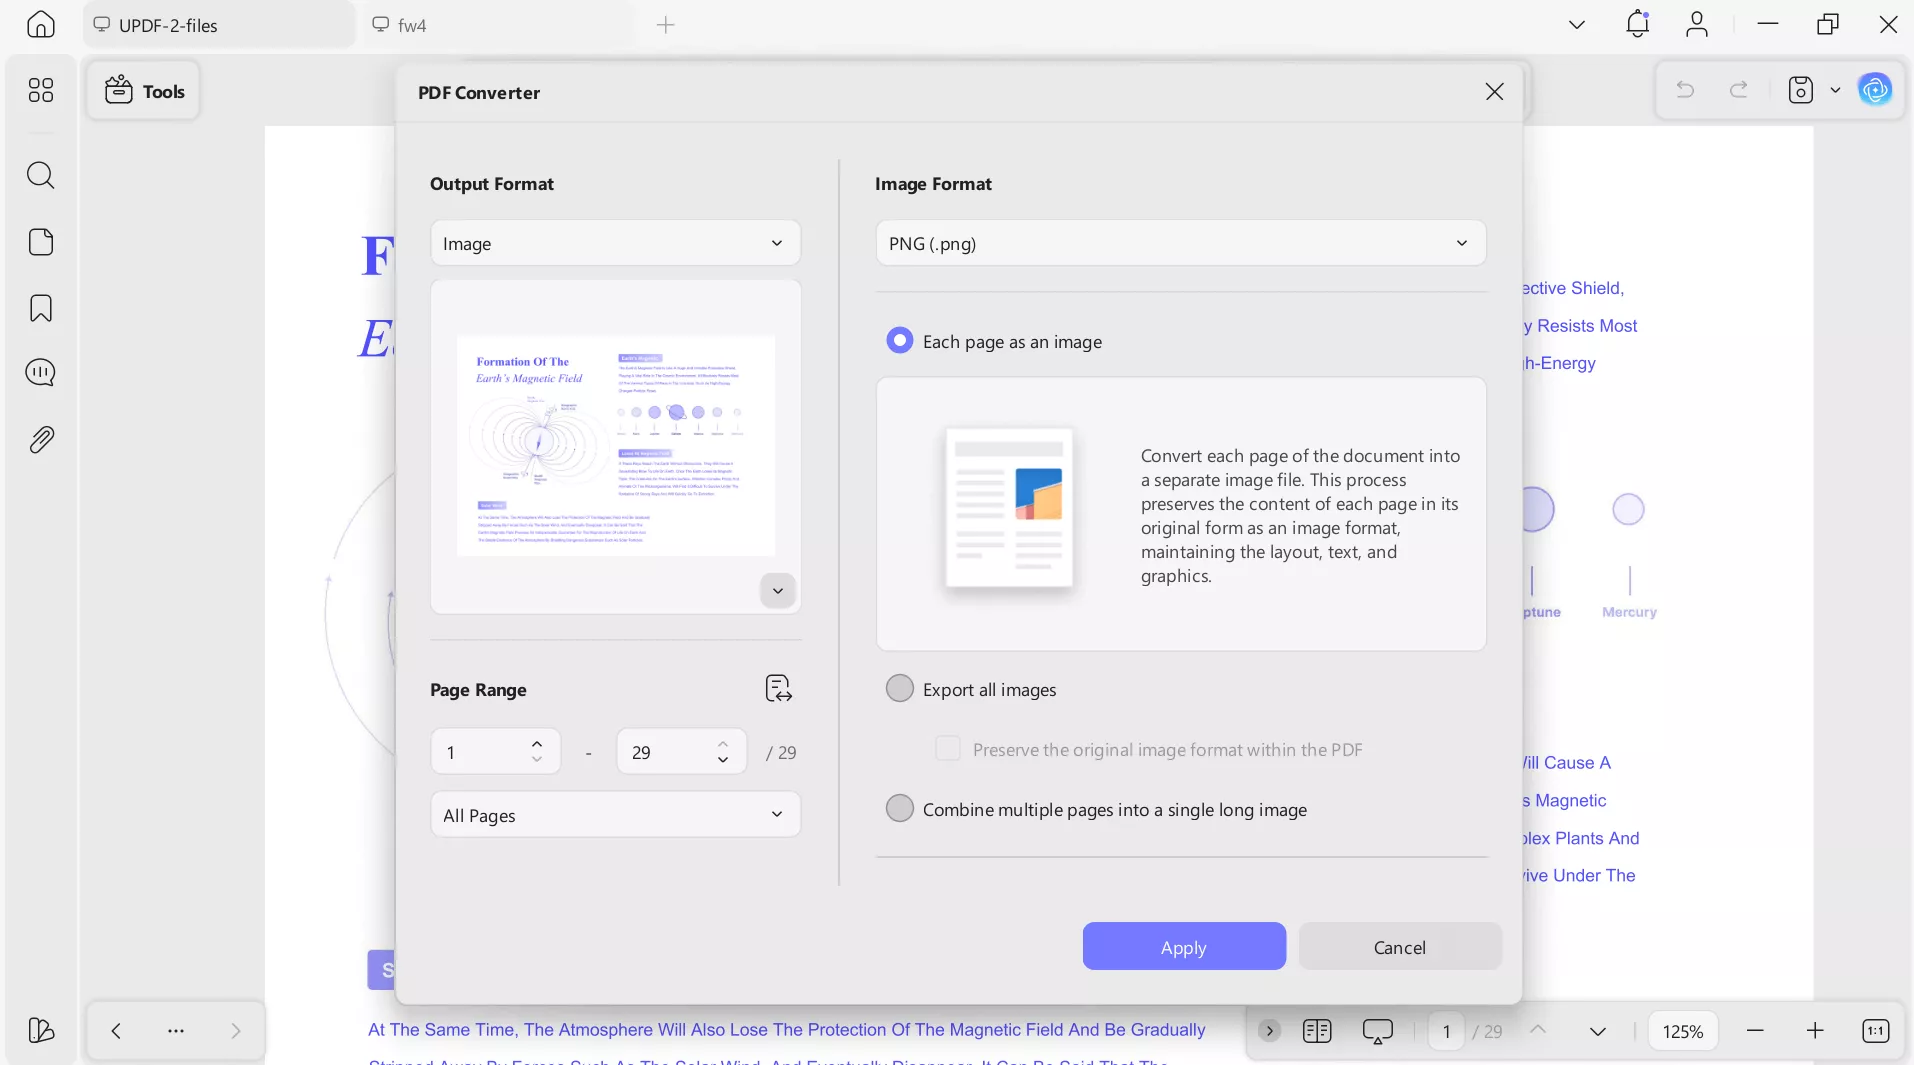The image size is (1914, 1065).
Task: Open the attachments paperclip panel
Action: (x=41, y=440)
